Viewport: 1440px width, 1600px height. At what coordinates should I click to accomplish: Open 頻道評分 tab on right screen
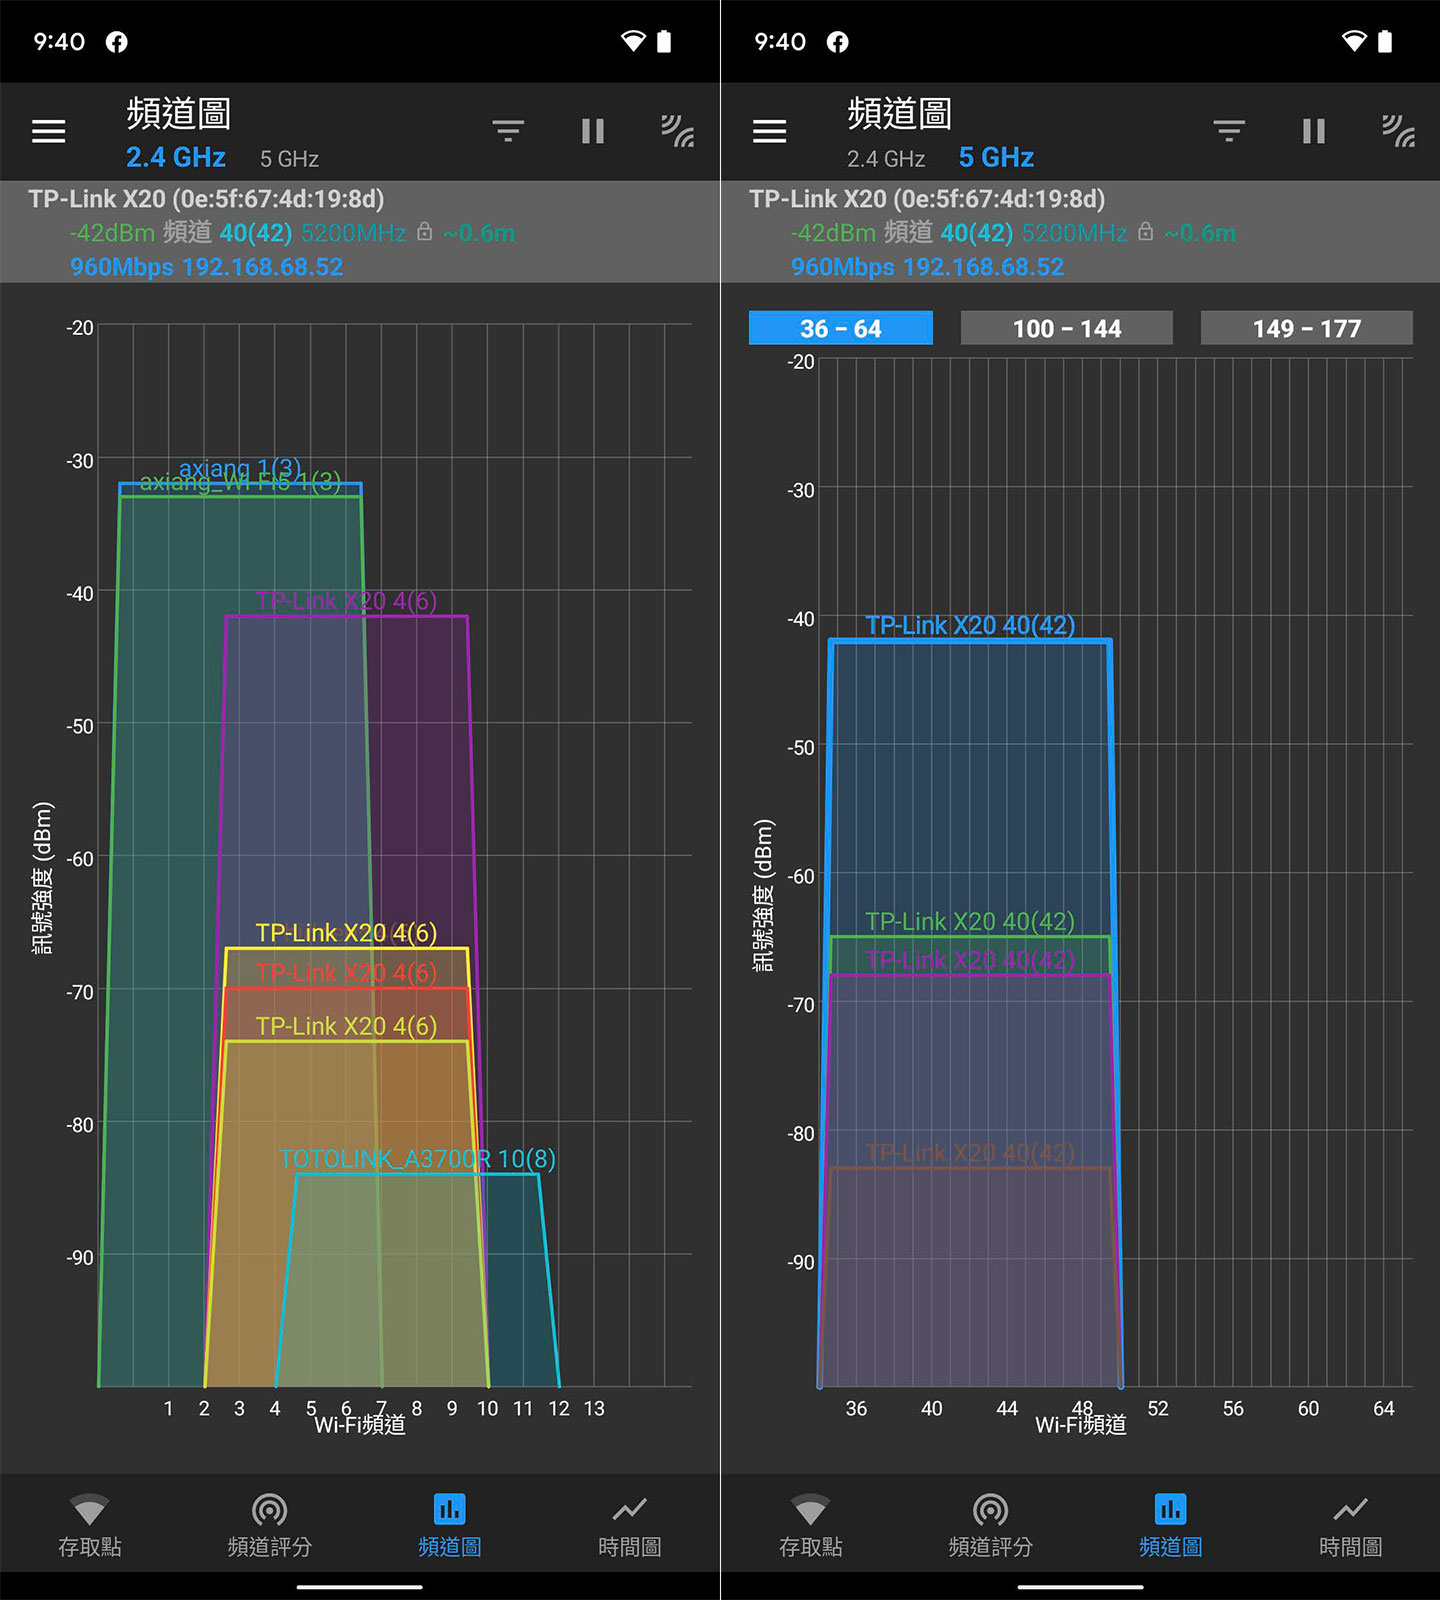pyautogui.click(x=991, y=1526)
